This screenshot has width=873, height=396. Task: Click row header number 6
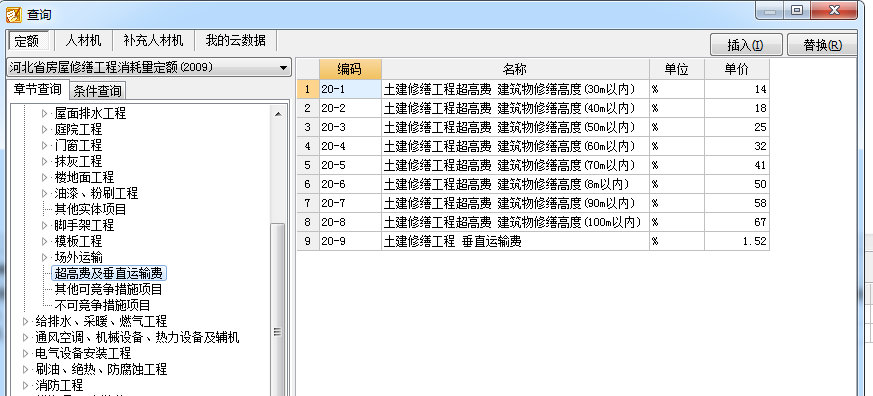[x=308, y=184]
